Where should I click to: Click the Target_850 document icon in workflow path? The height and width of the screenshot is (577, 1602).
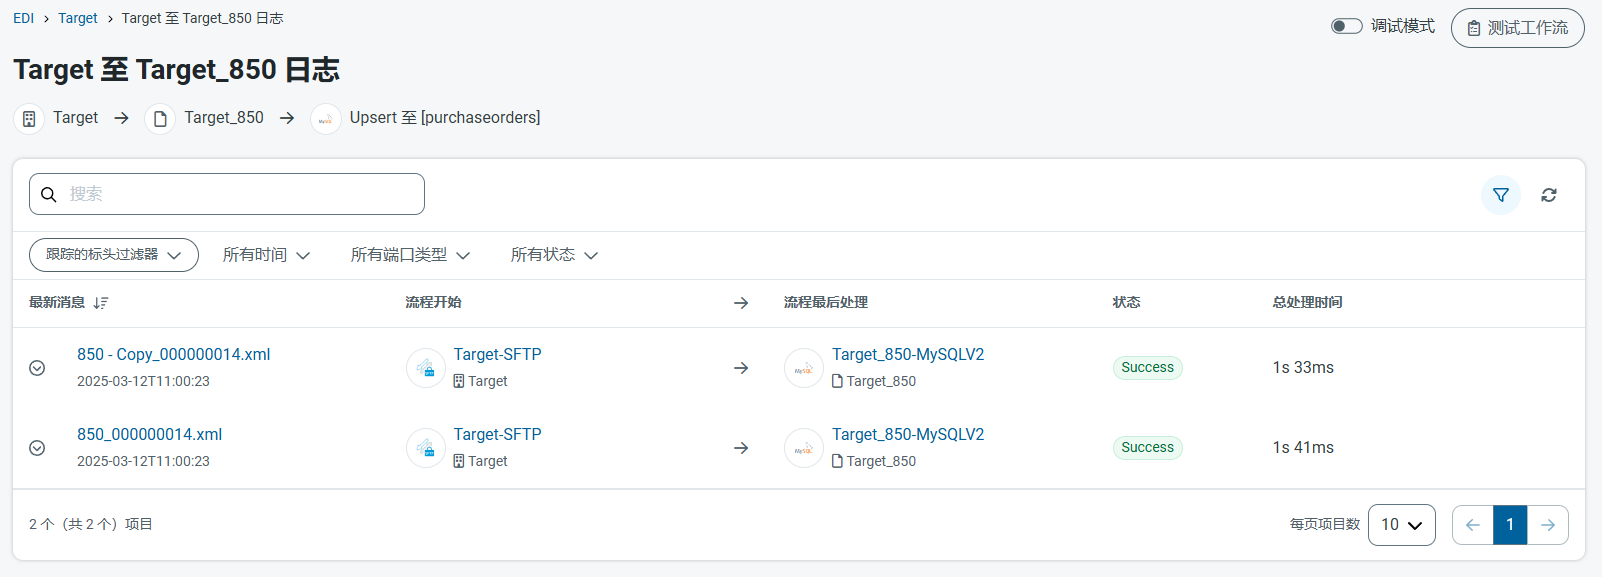[x=160, y=119]
